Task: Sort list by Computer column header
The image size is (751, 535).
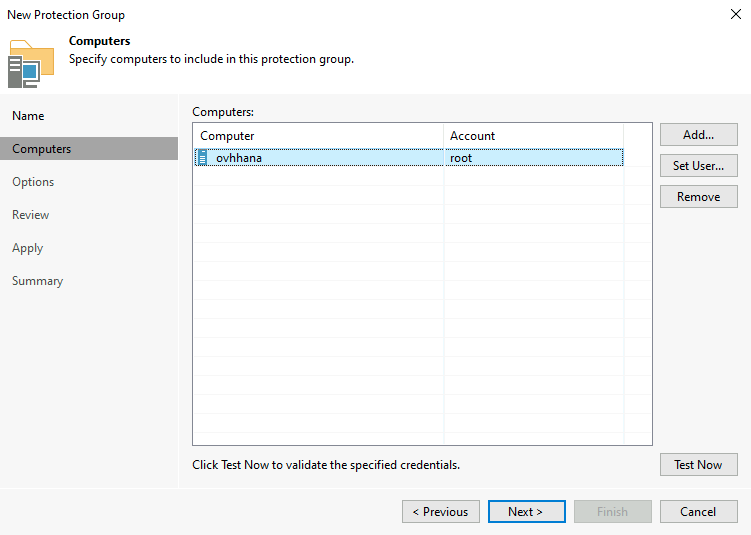Action: [x=317, y=136]
